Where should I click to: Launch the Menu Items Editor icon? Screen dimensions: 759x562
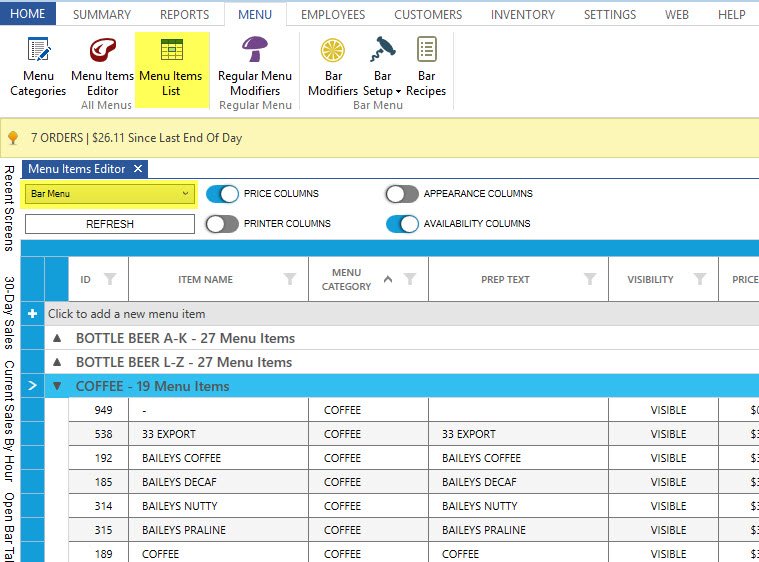[102, 66]
